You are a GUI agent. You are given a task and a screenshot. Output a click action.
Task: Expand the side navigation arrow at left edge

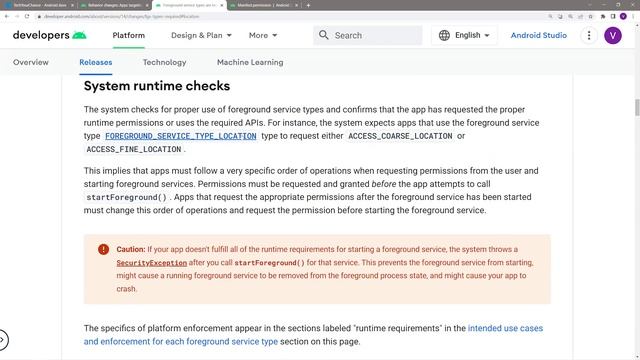(x=2, y=340)
